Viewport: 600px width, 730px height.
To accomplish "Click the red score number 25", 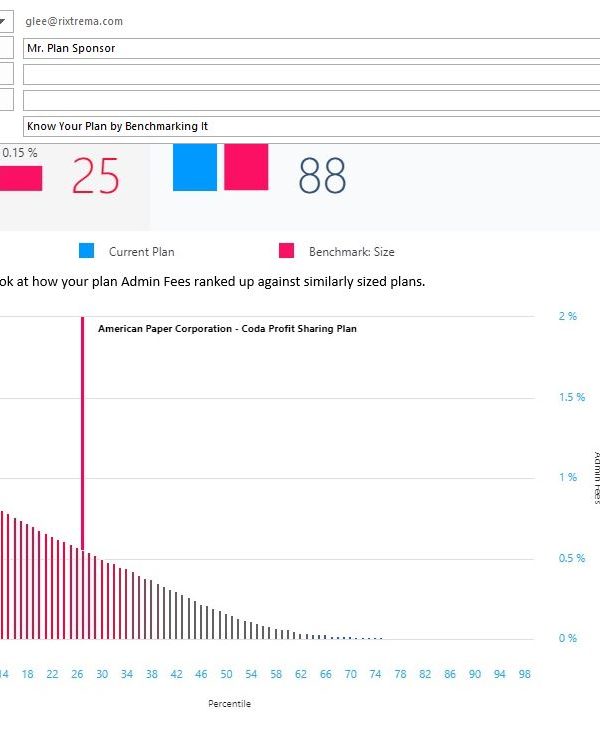I will tap(95, 177).
